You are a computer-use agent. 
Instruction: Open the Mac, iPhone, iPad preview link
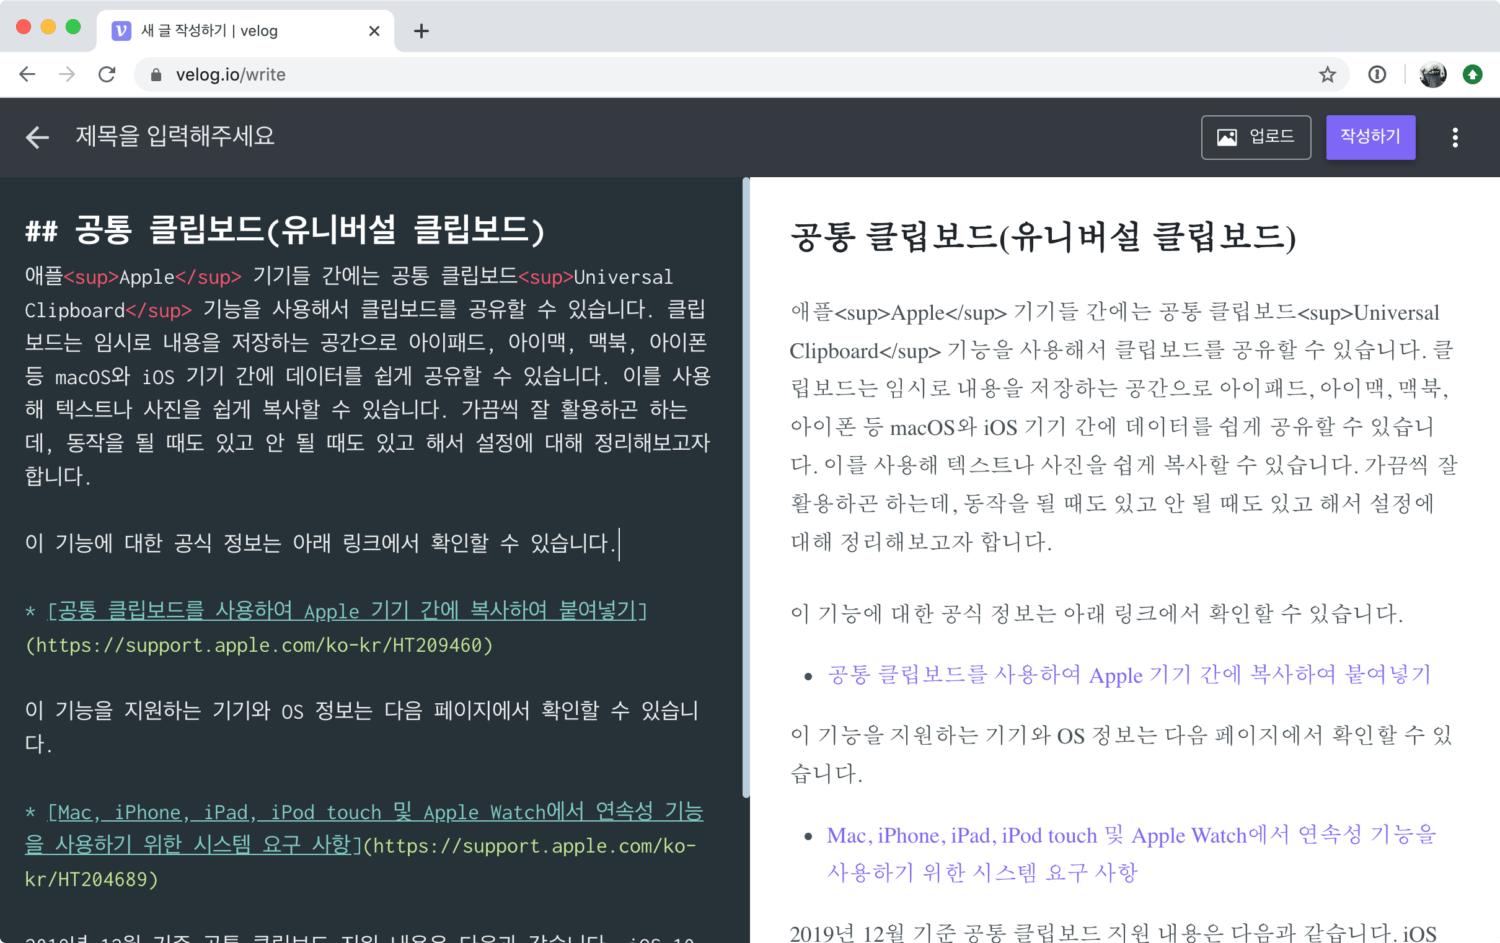click(x=1131, y=854)
